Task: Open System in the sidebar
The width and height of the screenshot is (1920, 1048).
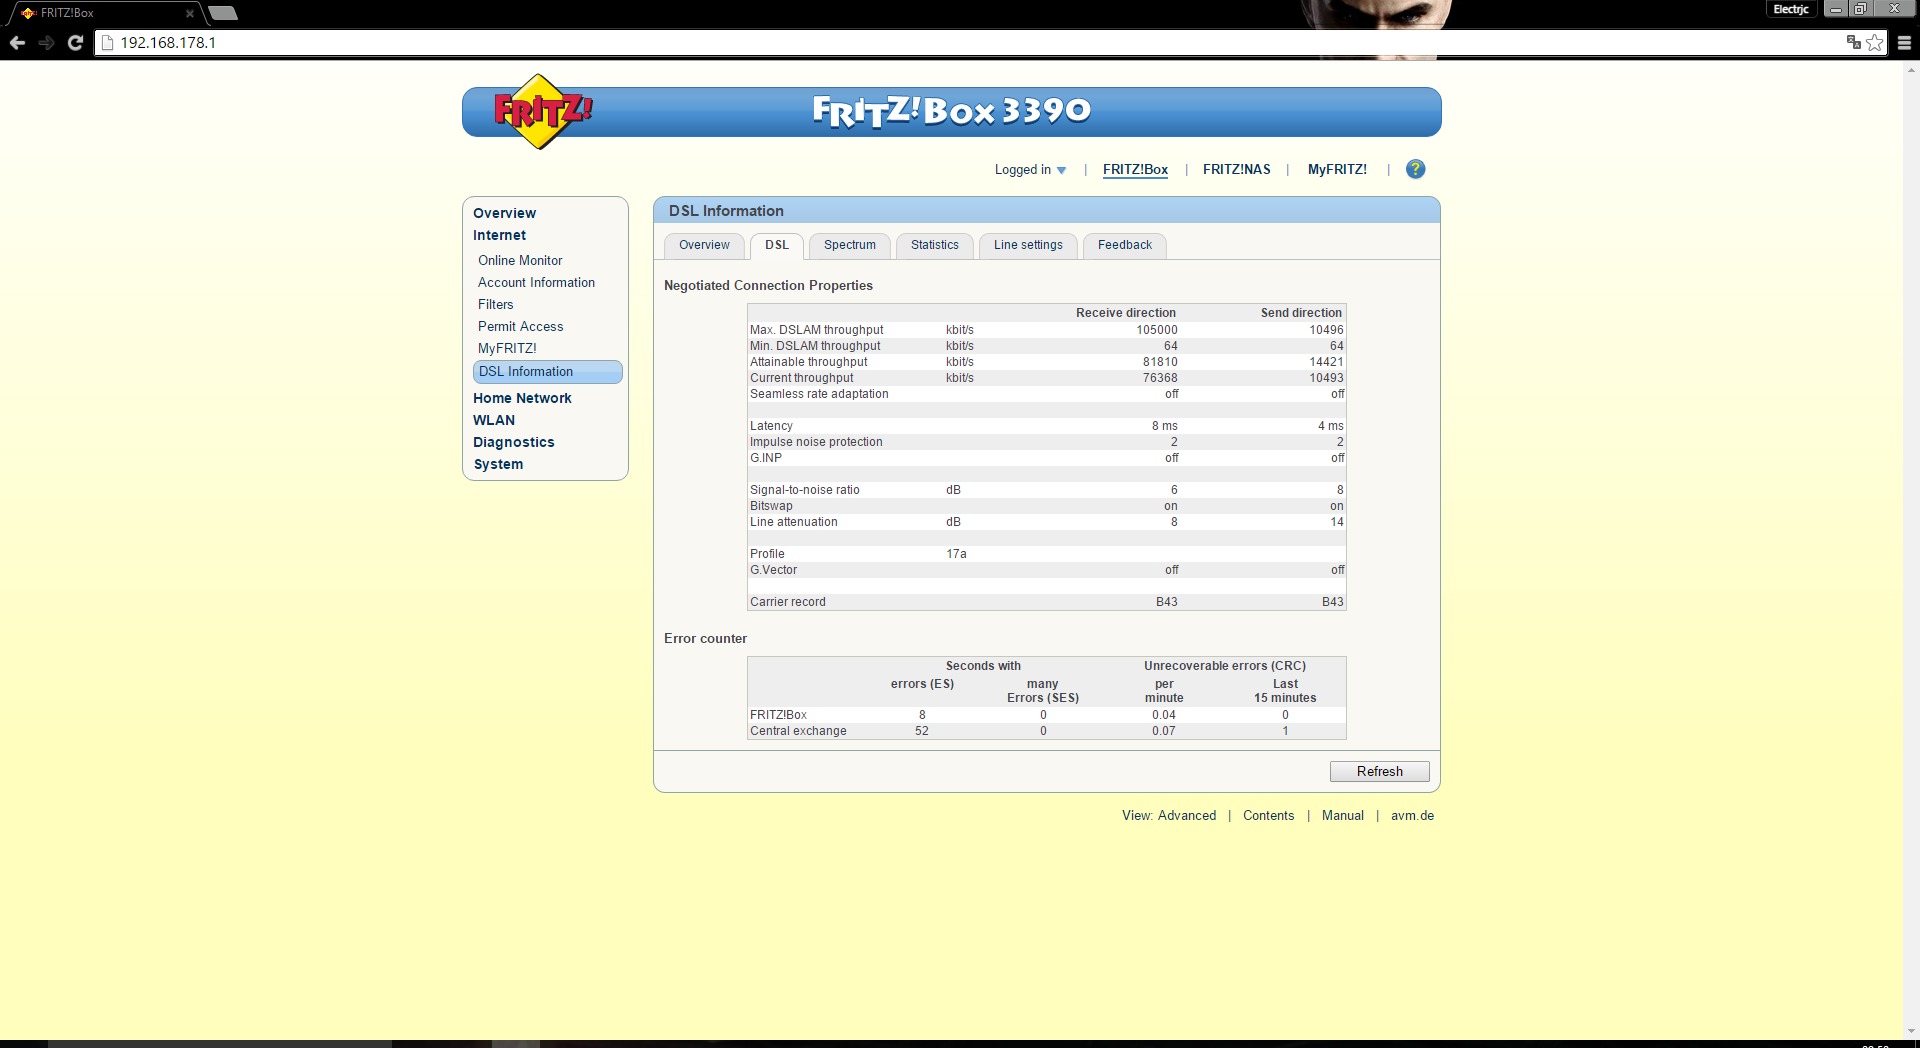Action: tap(498, 464)
